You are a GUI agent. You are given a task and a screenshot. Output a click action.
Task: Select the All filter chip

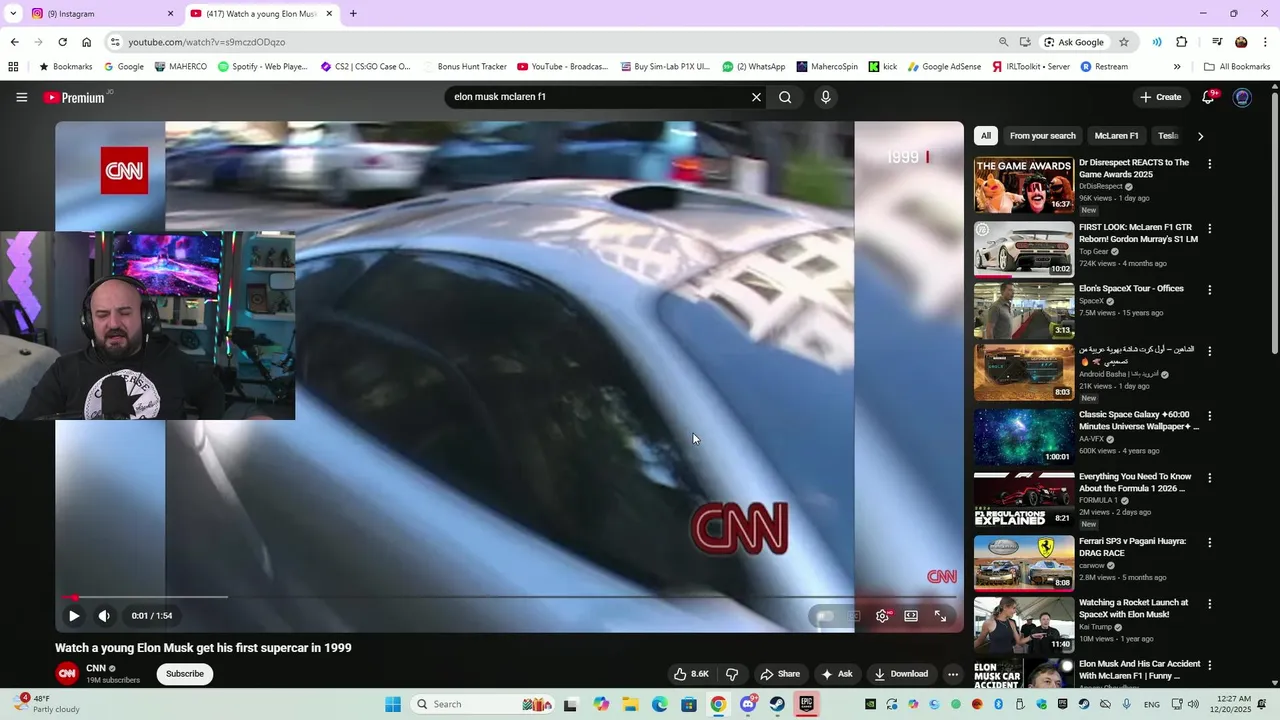tap(986, 136)
